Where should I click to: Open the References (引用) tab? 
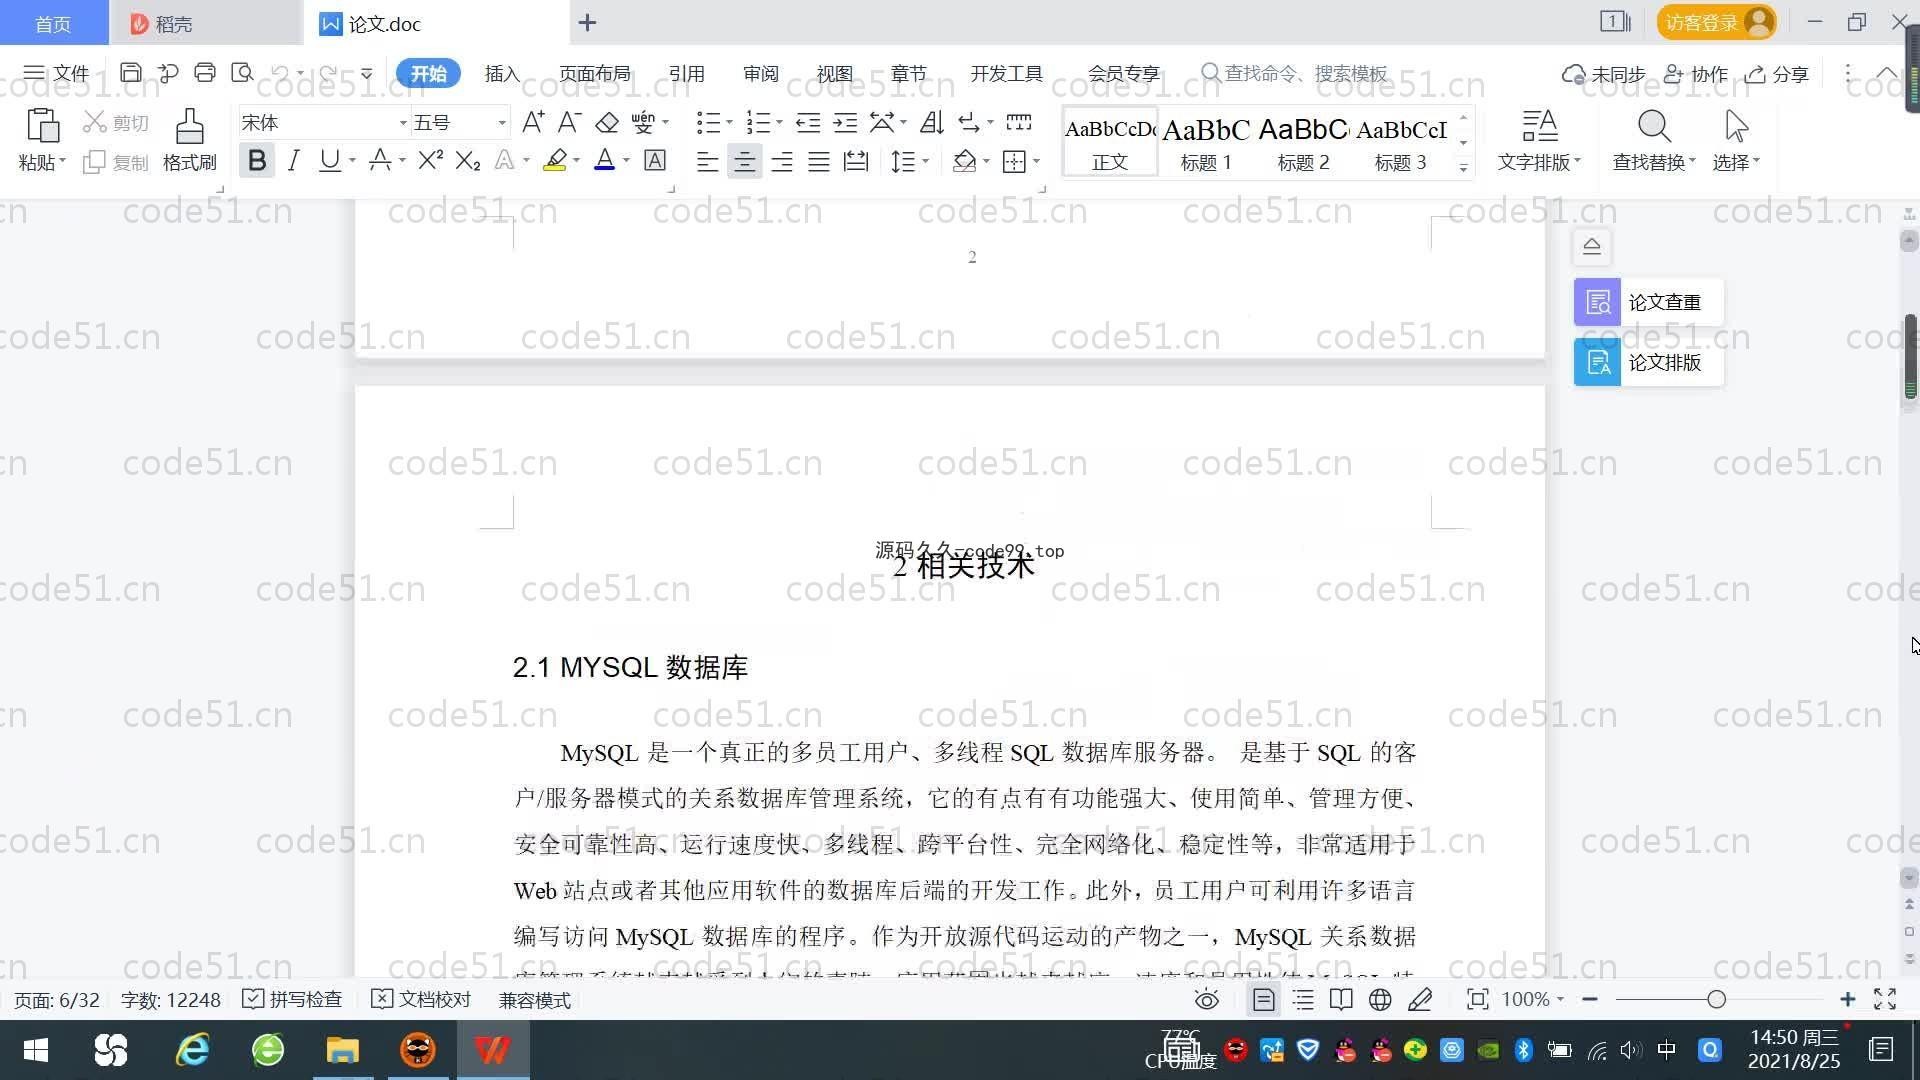coord(686,73)
